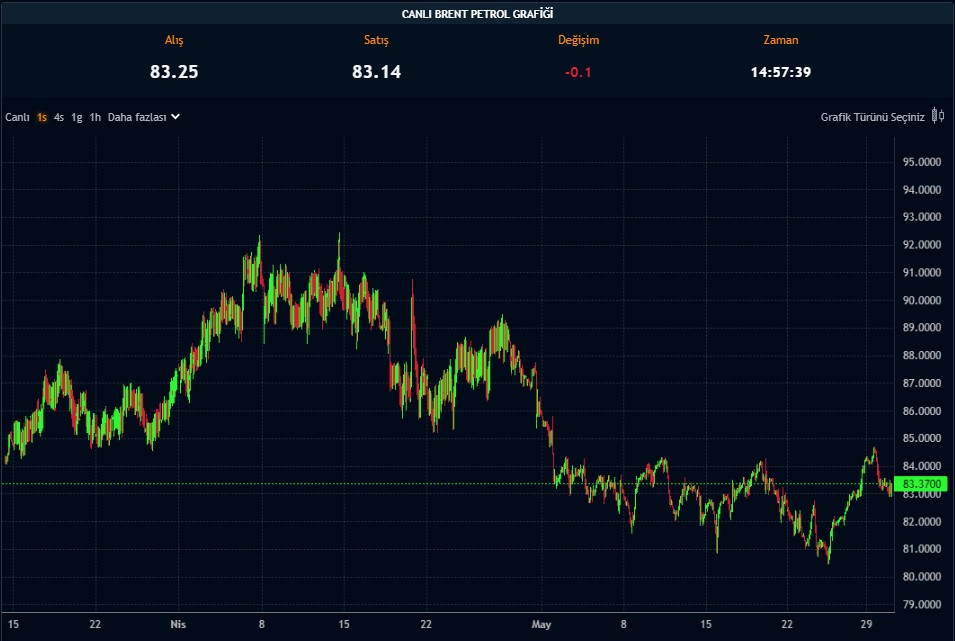The height and width of the screenshot is (641, 955).
Task: Switch to the 1g timeframe
Action: click(76, 117)
